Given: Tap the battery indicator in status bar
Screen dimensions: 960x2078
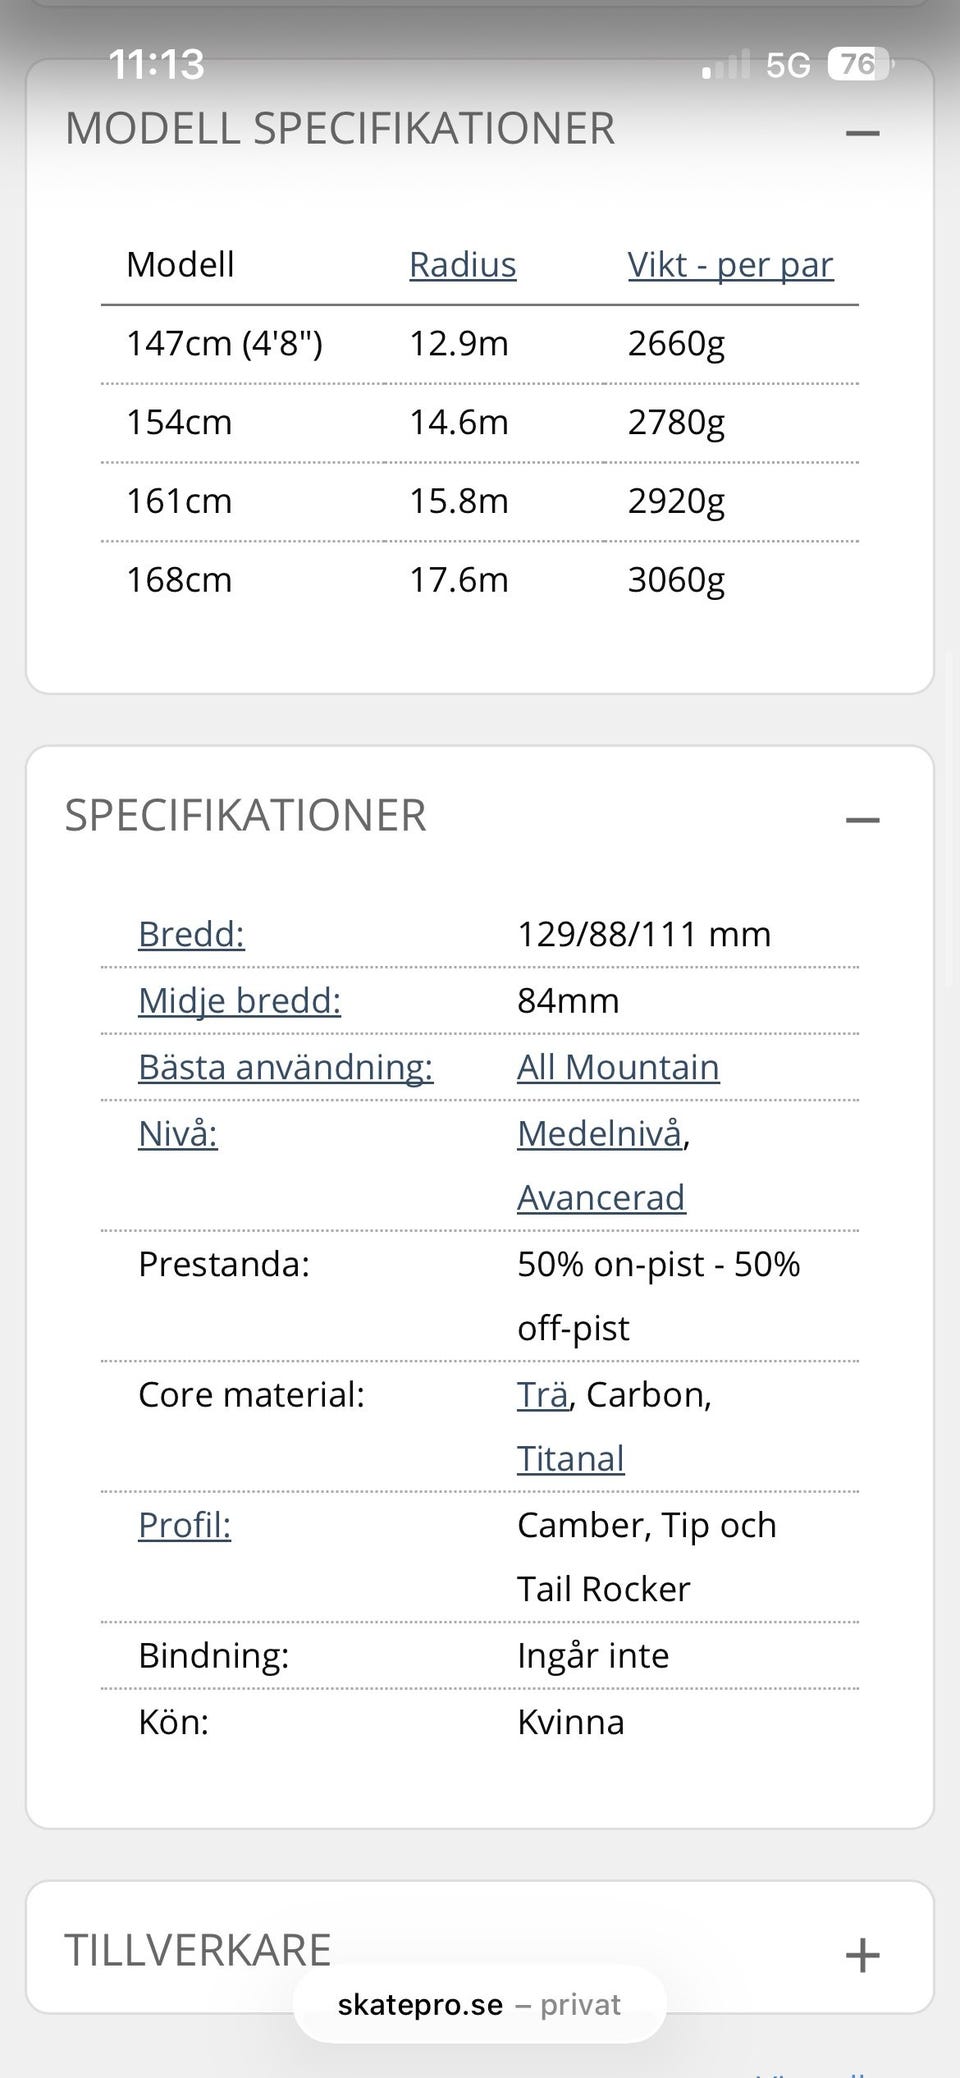Looking at the screenshot, I should tap(858, 65).
